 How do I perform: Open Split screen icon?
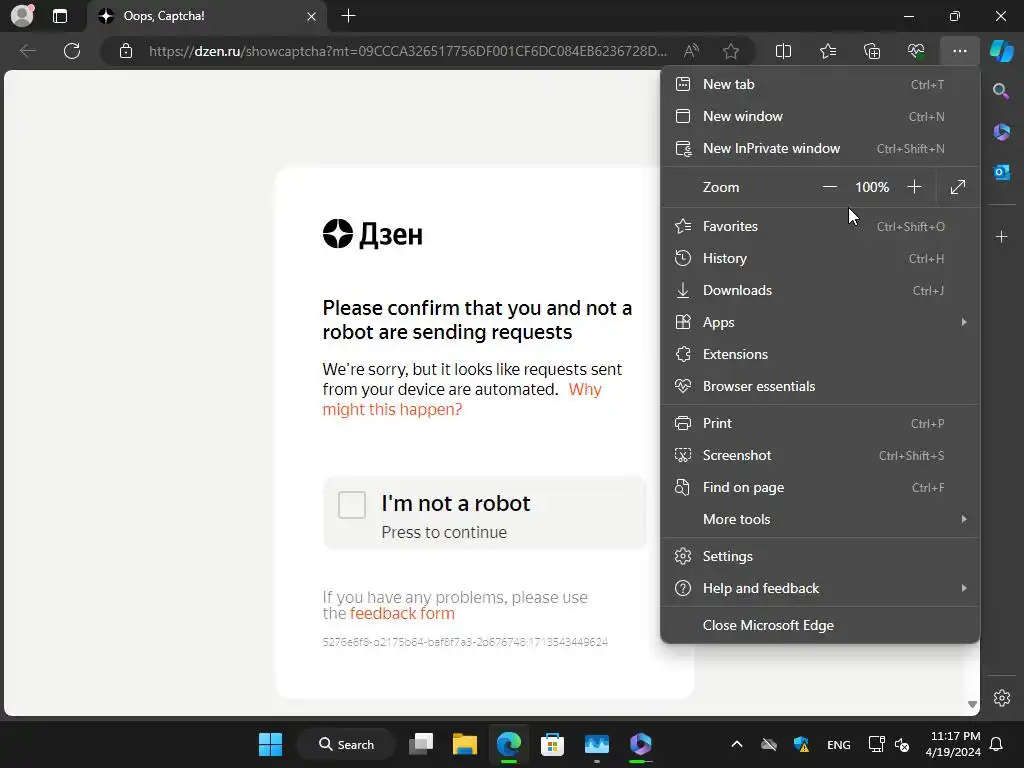click(x=783, y=51)
